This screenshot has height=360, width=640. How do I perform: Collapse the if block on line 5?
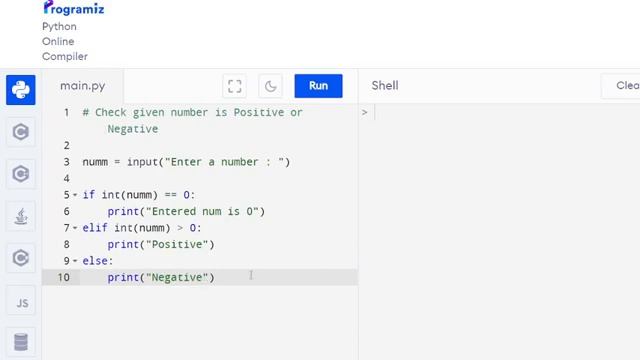tap(75, 195)
